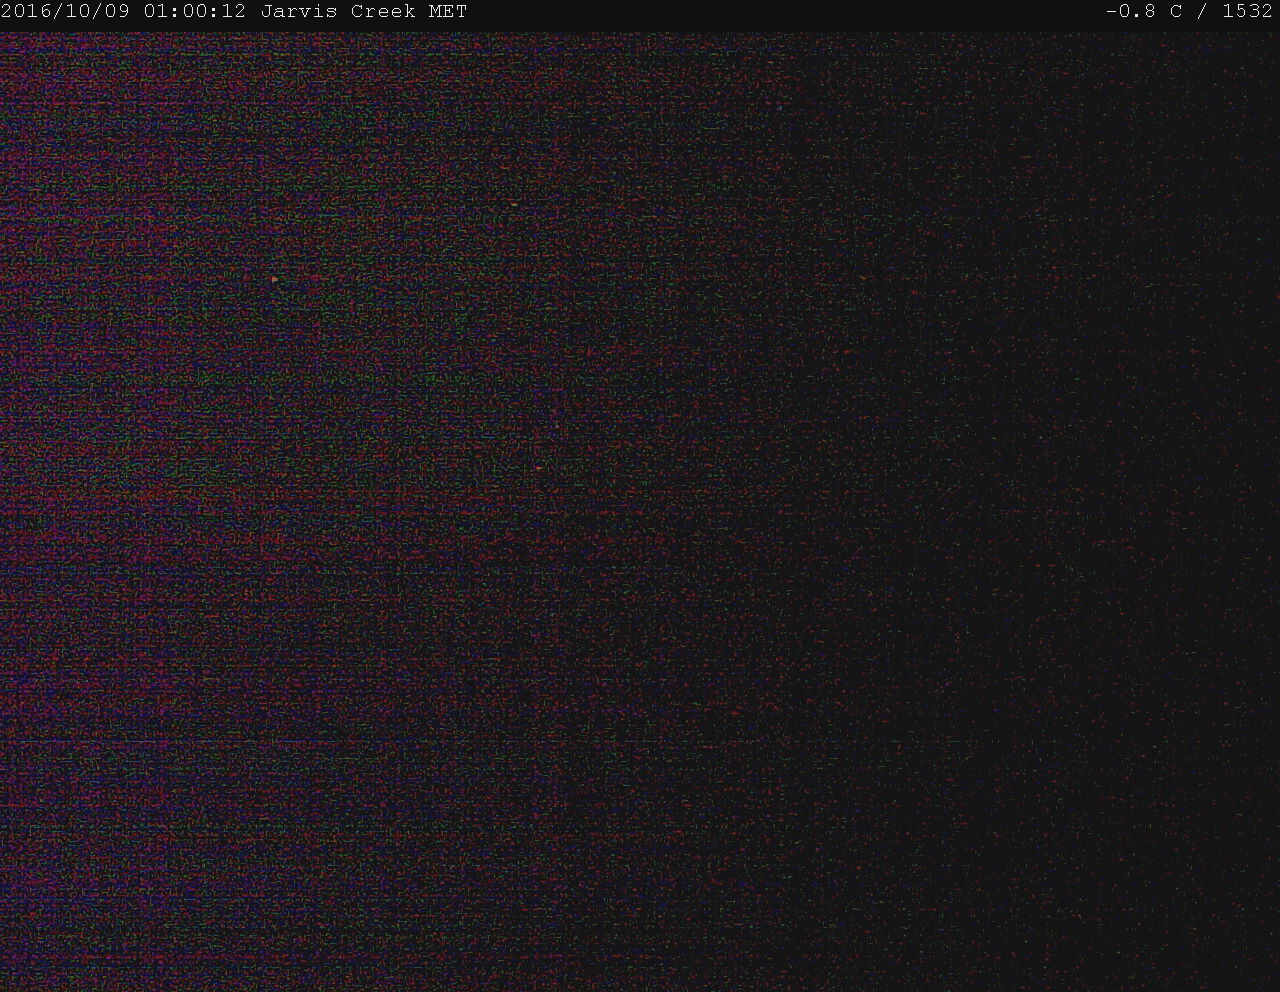Click the 1532 value
Image resolution: width=1280 pixels, height=992 pixels.
coord(1247,12)
